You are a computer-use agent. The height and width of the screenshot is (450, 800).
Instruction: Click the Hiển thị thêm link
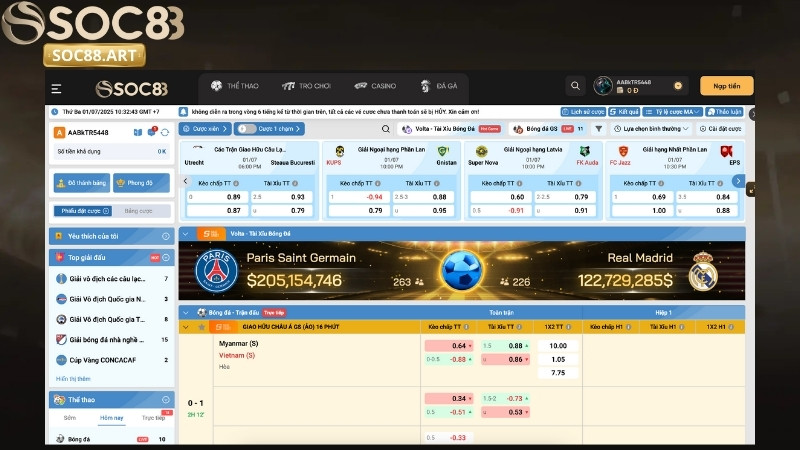73,379
